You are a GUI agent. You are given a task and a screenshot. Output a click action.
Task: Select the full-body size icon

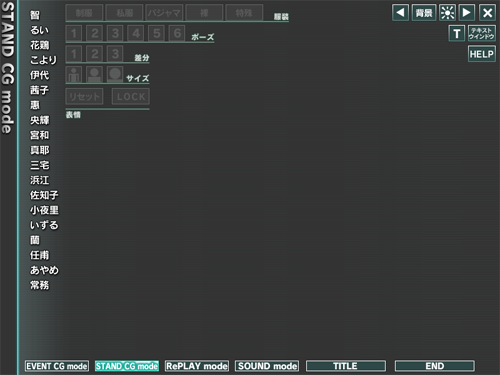coord(74,74)
